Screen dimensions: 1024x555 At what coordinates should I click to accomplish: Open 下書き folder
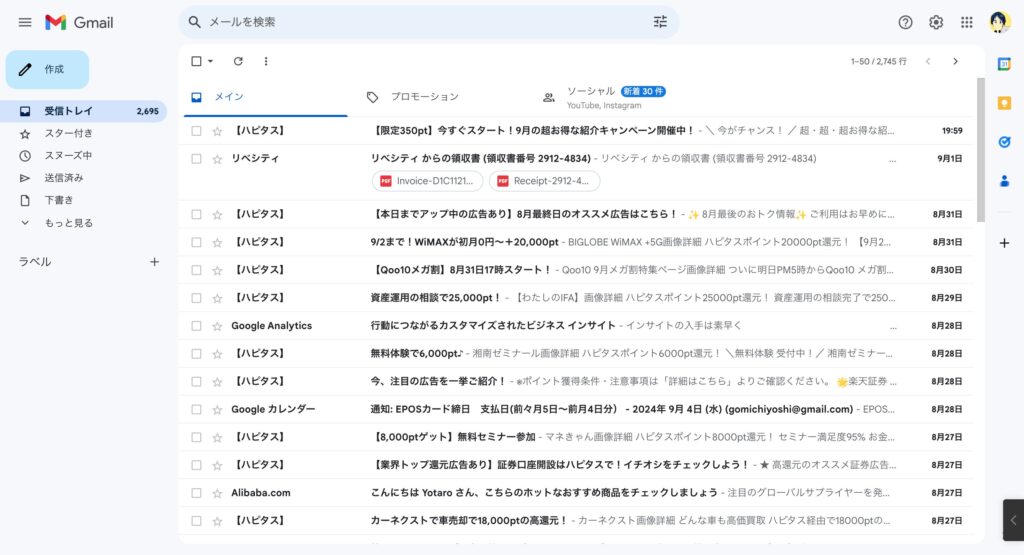click(x=84, y=200)
